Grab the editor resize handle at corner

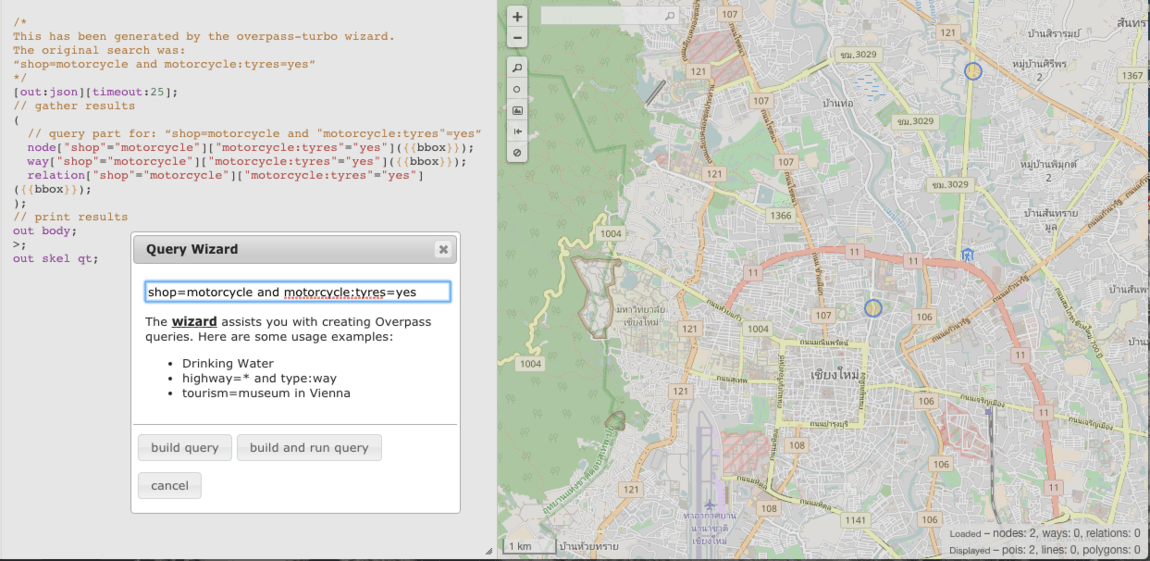tap(489, 551)
